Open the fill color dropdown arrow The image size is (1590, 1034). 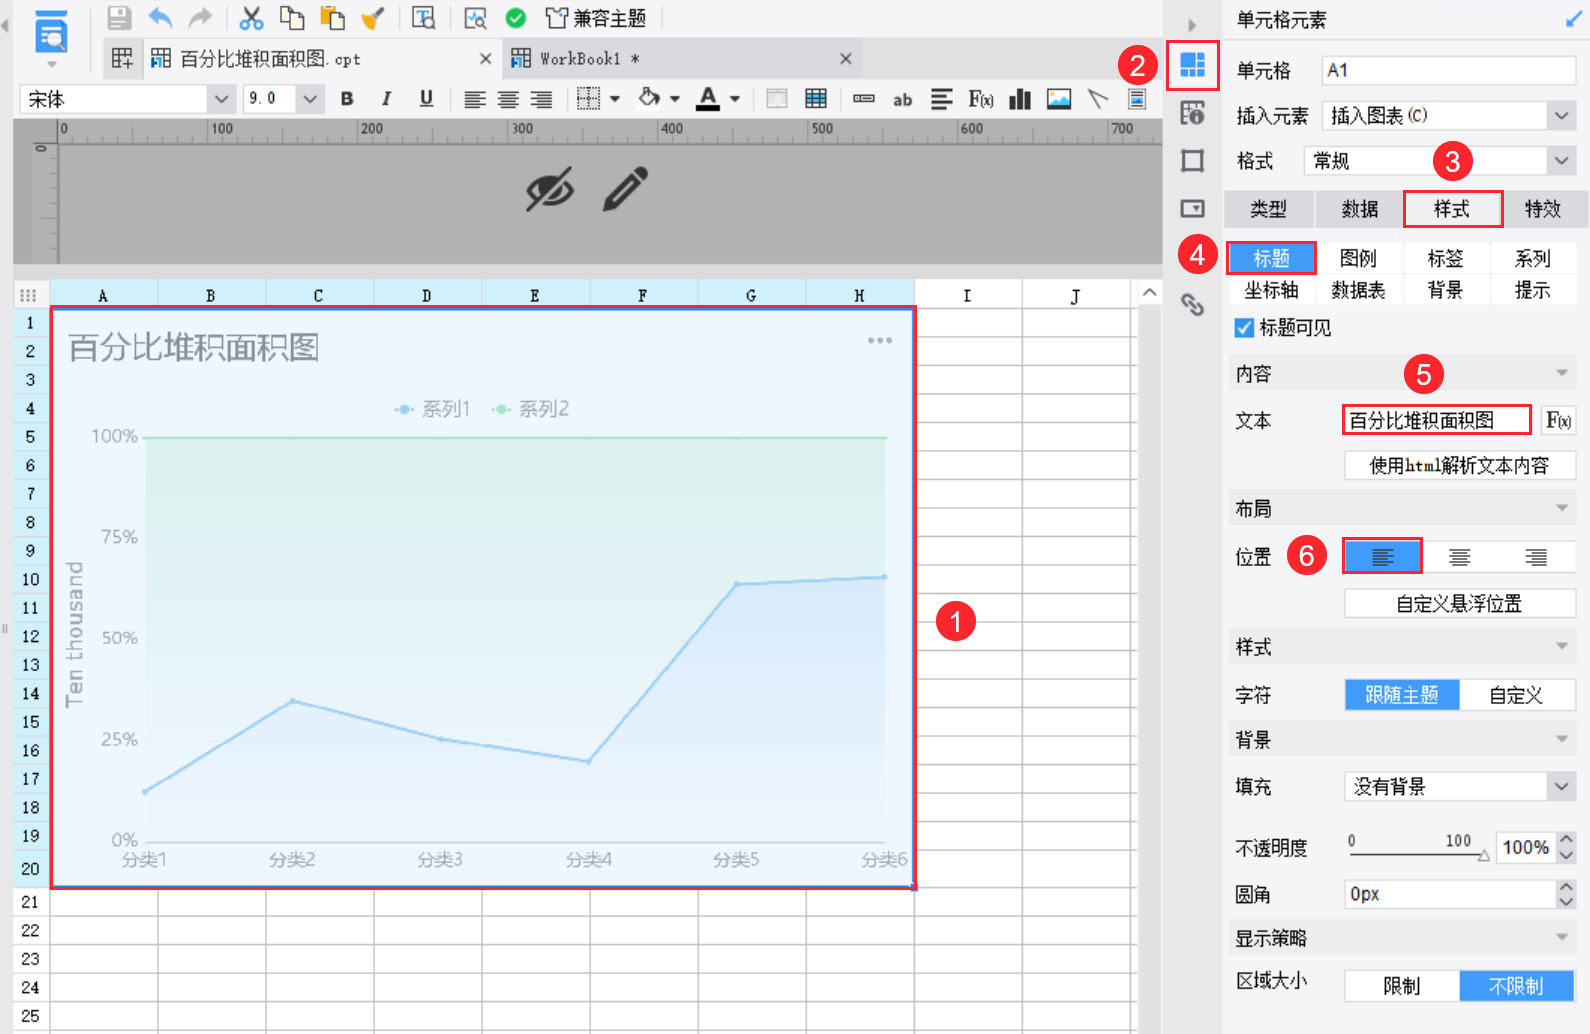click(675, 99)
